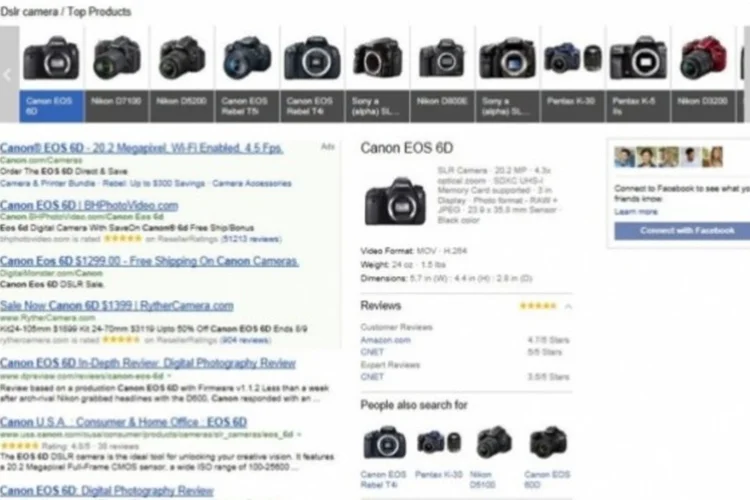Click the 'Connect with Facebook' button
The height and width of the screenshot is (500, 750).
tap(682, 231)
